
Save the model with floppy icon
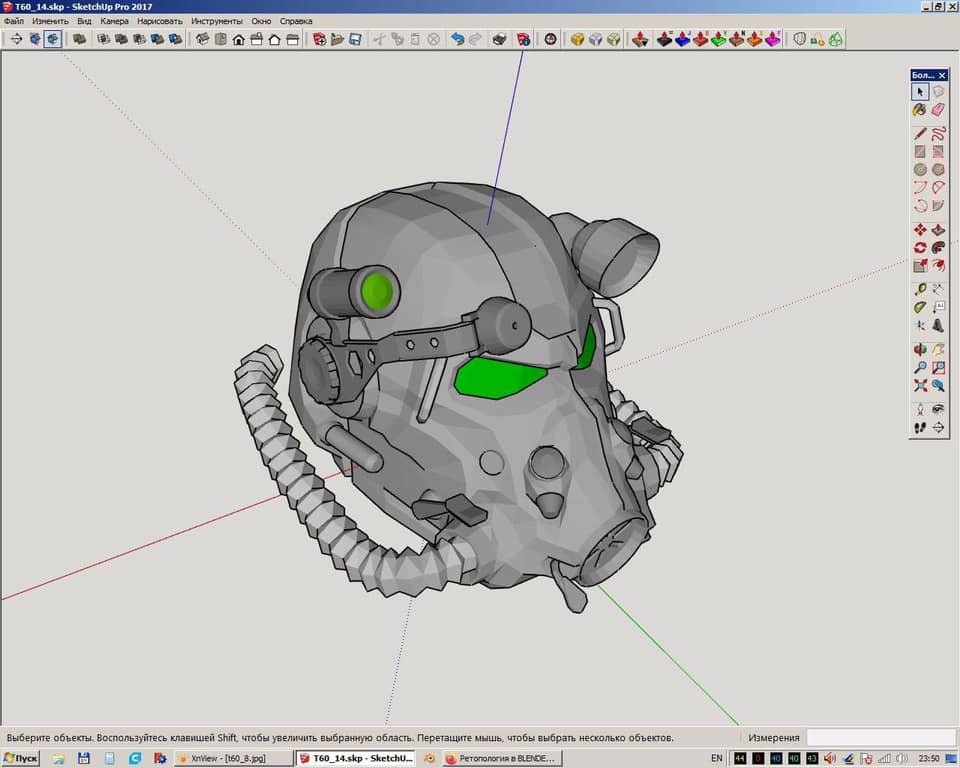pyautogui.click(x=355, y=39)
